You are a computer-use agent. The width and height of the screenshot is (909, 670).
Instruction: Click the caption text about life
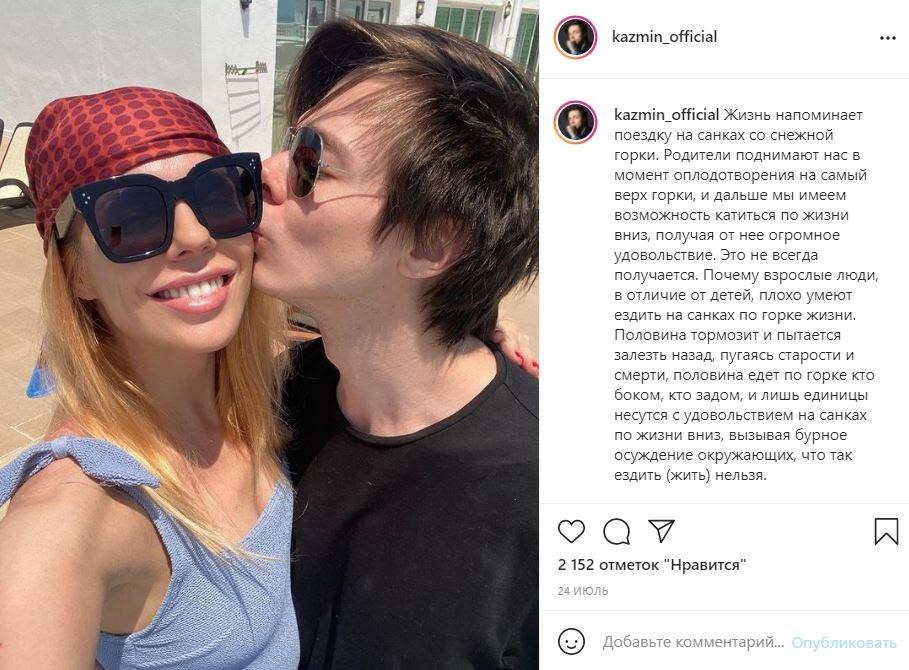point(746,295)
